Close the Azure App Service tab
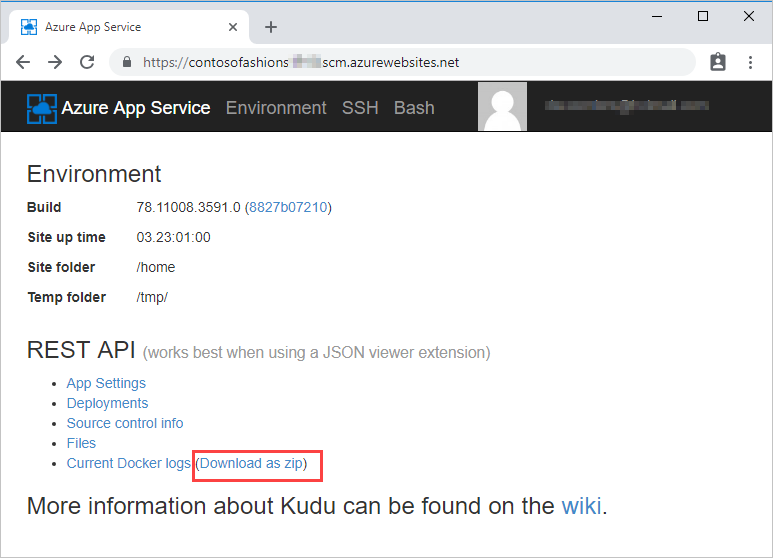Image resolution: width=773 pixels, height=558 pixels. [233, 27]
